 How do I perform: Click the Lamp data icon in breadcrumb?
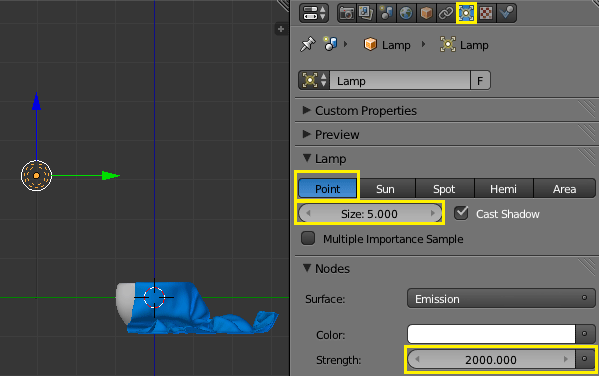click(448, 45)
